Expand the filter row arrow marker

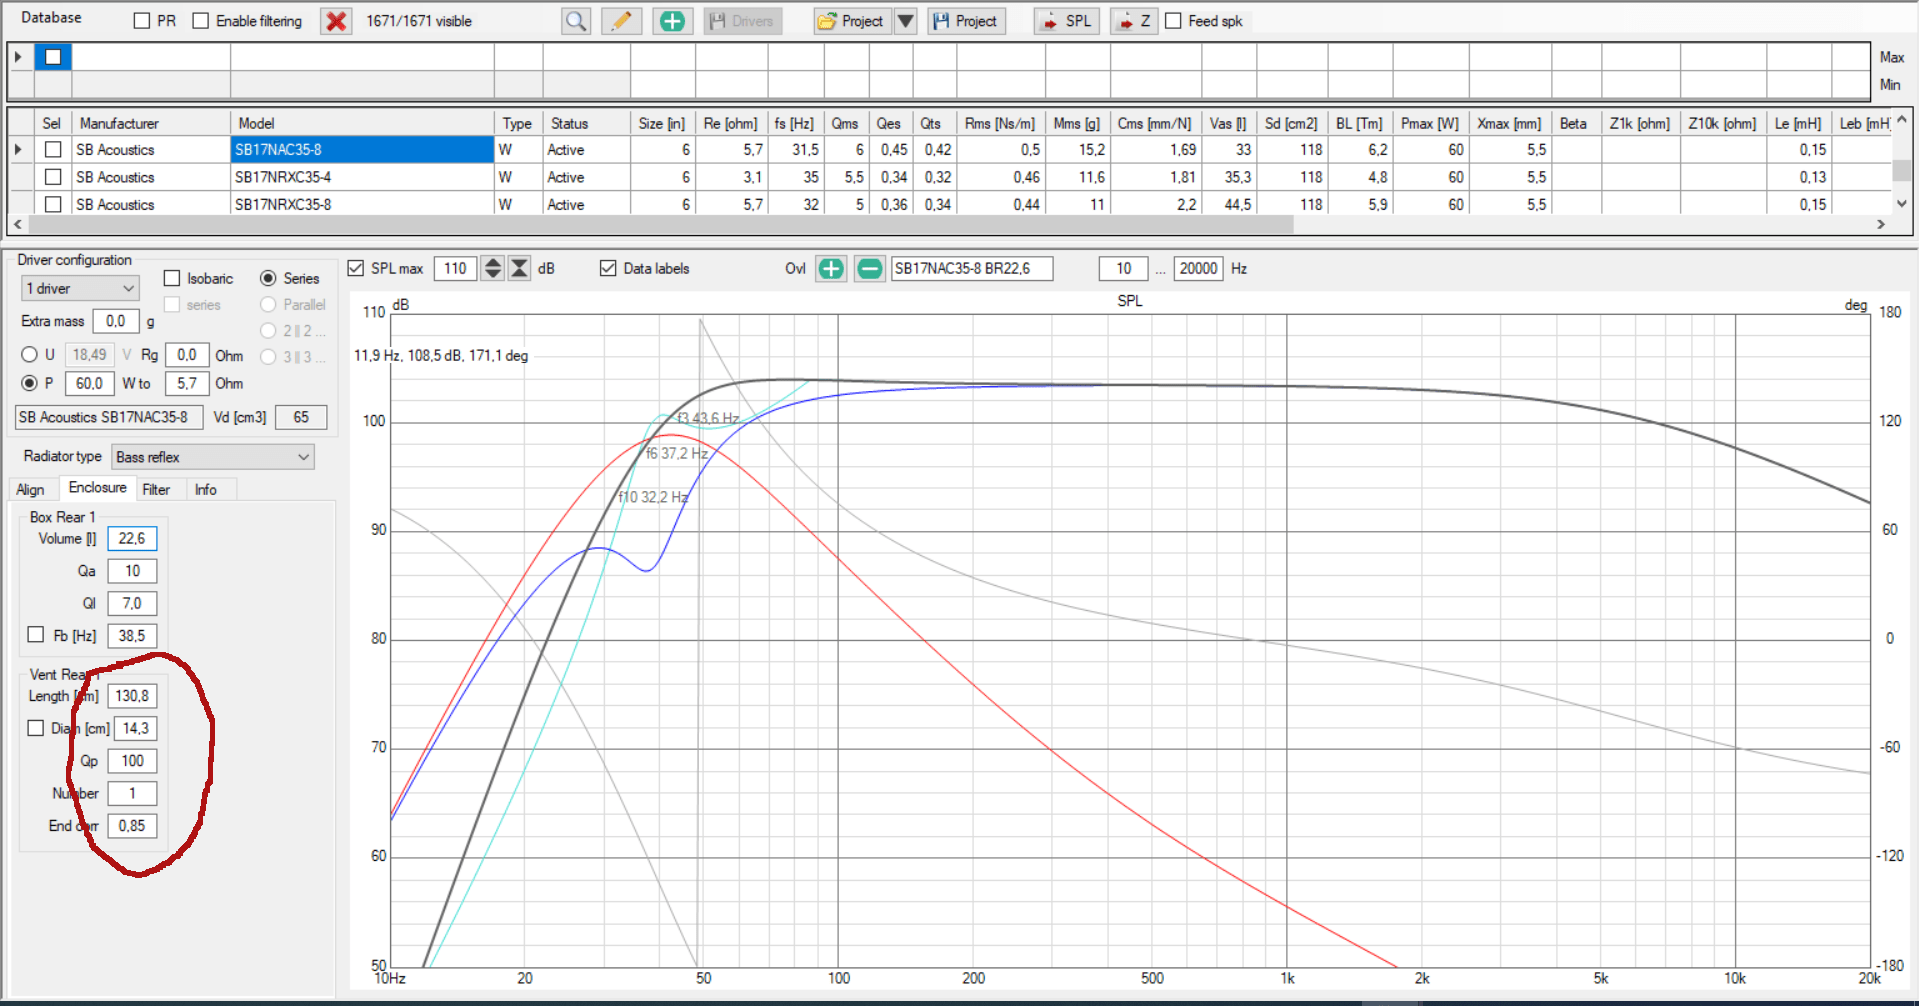(x=18, y=57)
